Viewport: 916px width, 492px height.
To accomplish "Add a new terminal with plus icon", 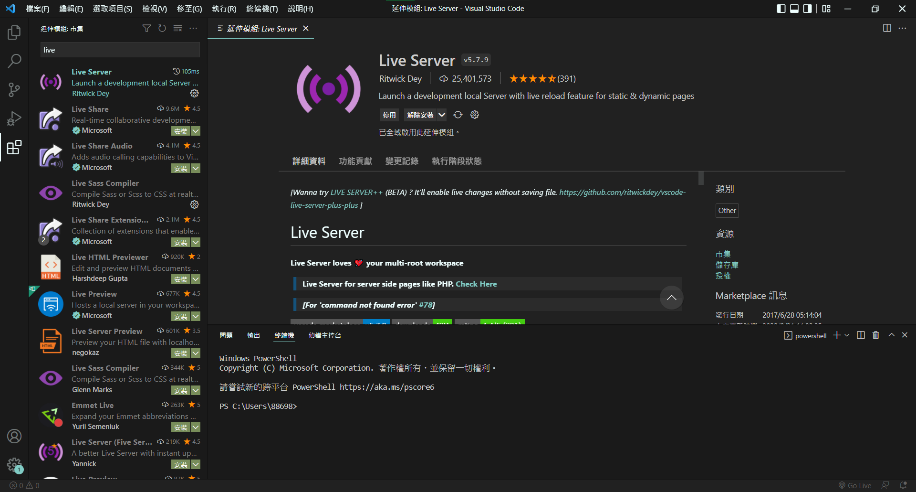I will pos(837,335).
